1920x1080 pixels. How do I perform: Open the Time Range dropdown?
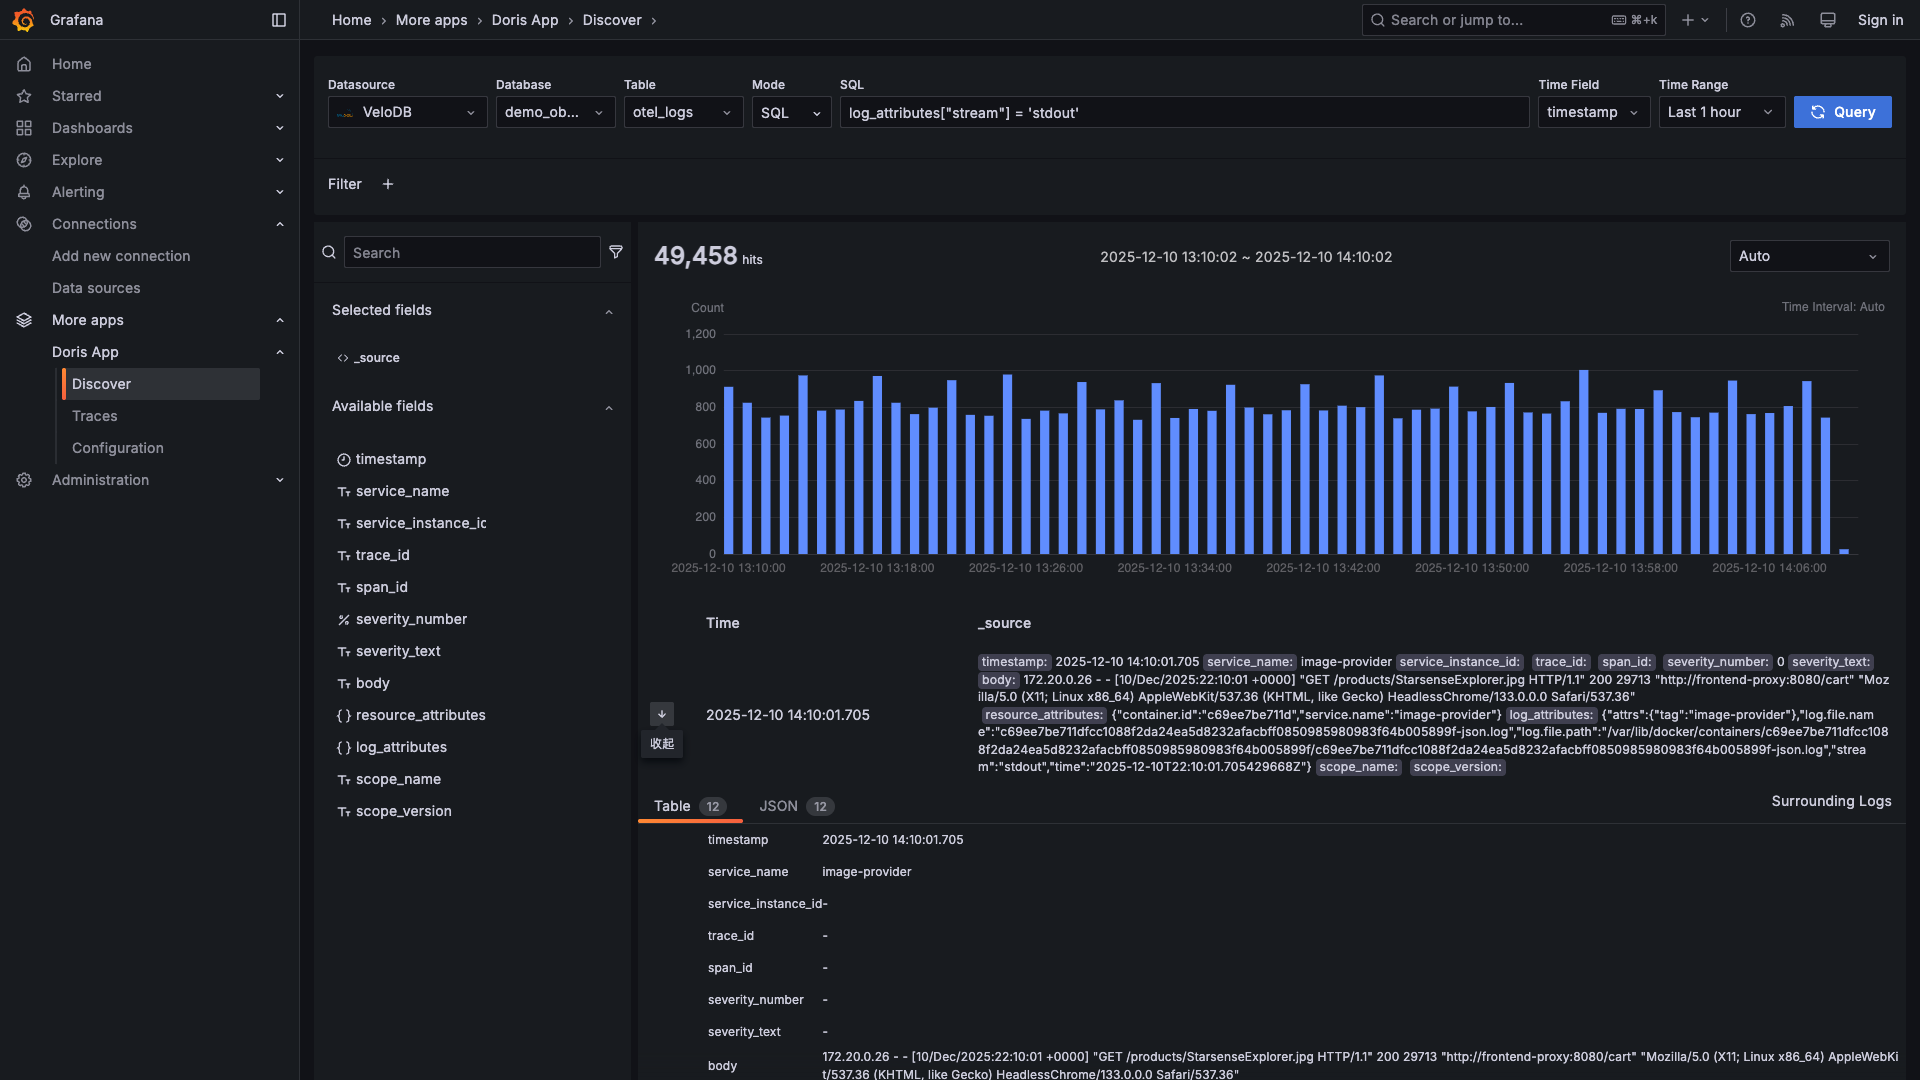[x=1721, y=113]
